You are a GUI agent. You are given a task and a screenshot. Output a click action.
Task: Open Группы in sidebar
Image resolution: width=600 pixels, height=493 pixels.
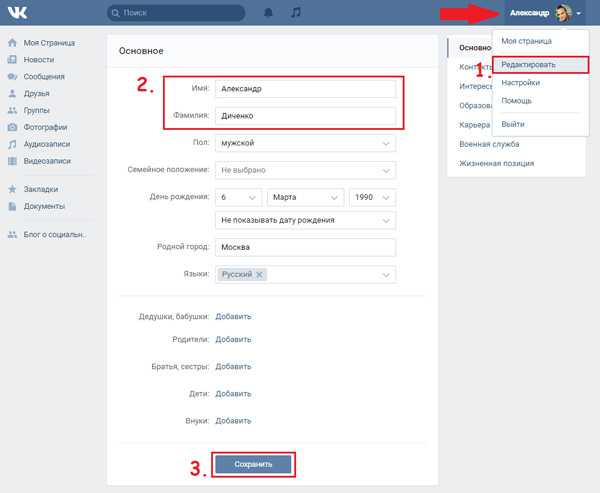pos(36,110)
